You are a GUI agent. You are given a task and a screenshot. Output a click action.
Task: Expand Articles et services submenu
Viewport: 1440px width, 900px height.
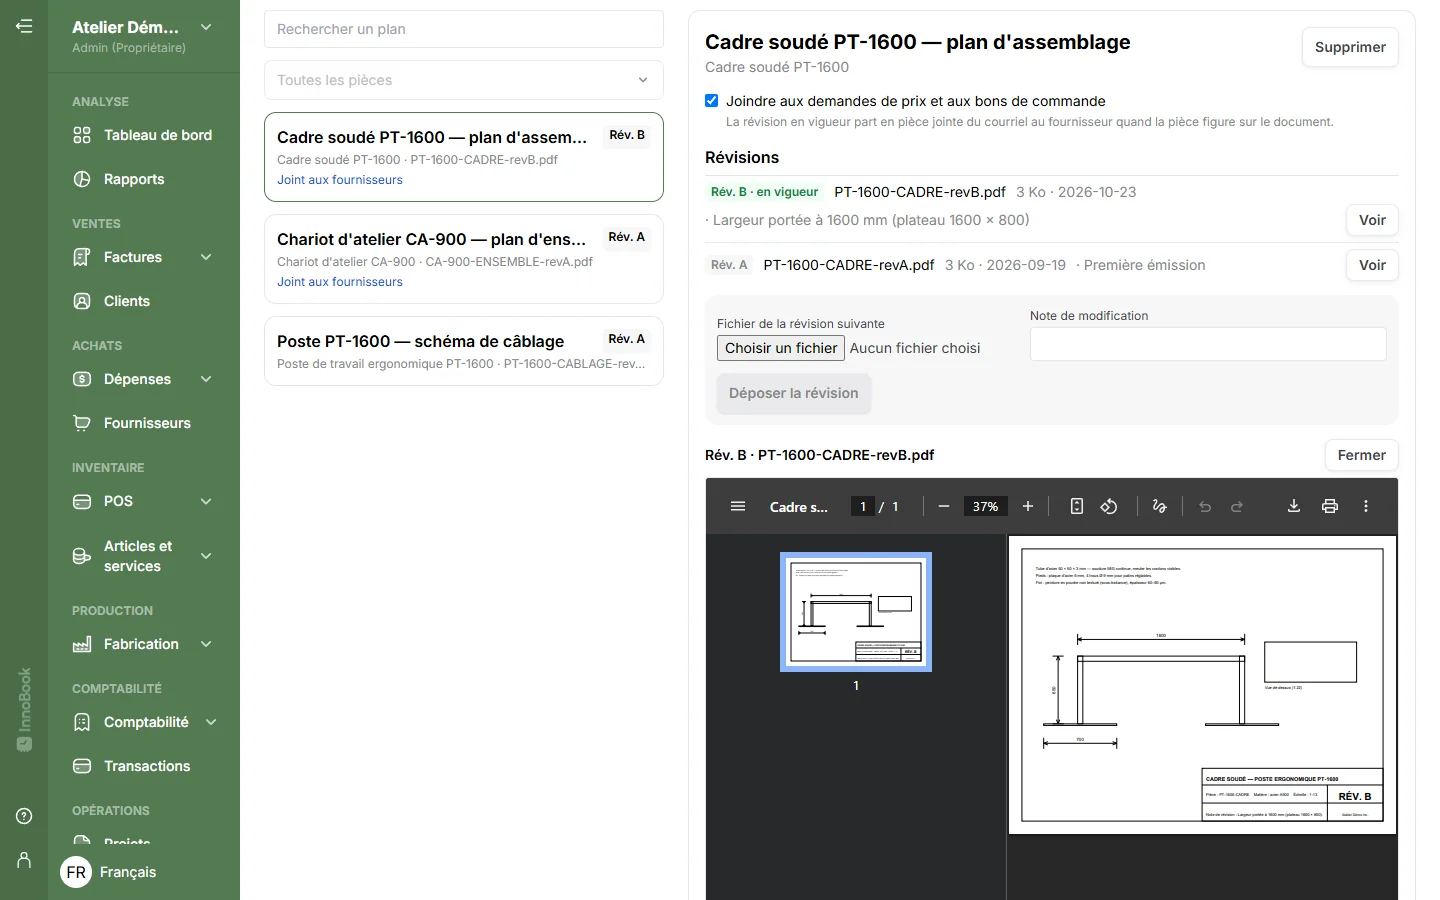point(206,556)
